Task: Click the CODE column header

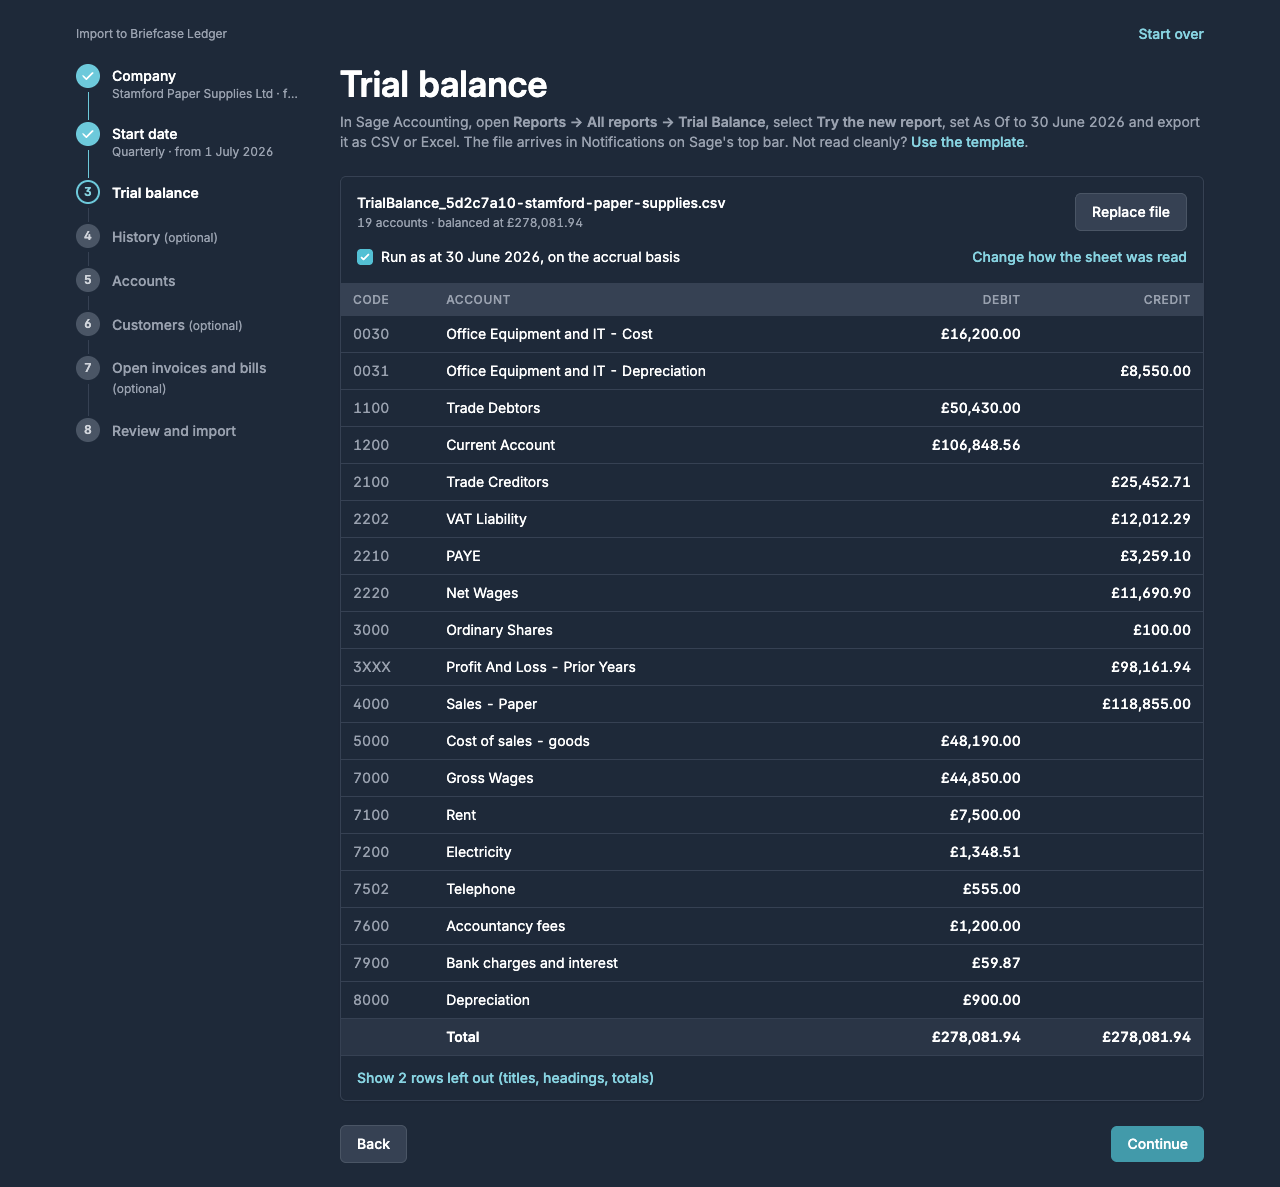Action: coord(371,300)
